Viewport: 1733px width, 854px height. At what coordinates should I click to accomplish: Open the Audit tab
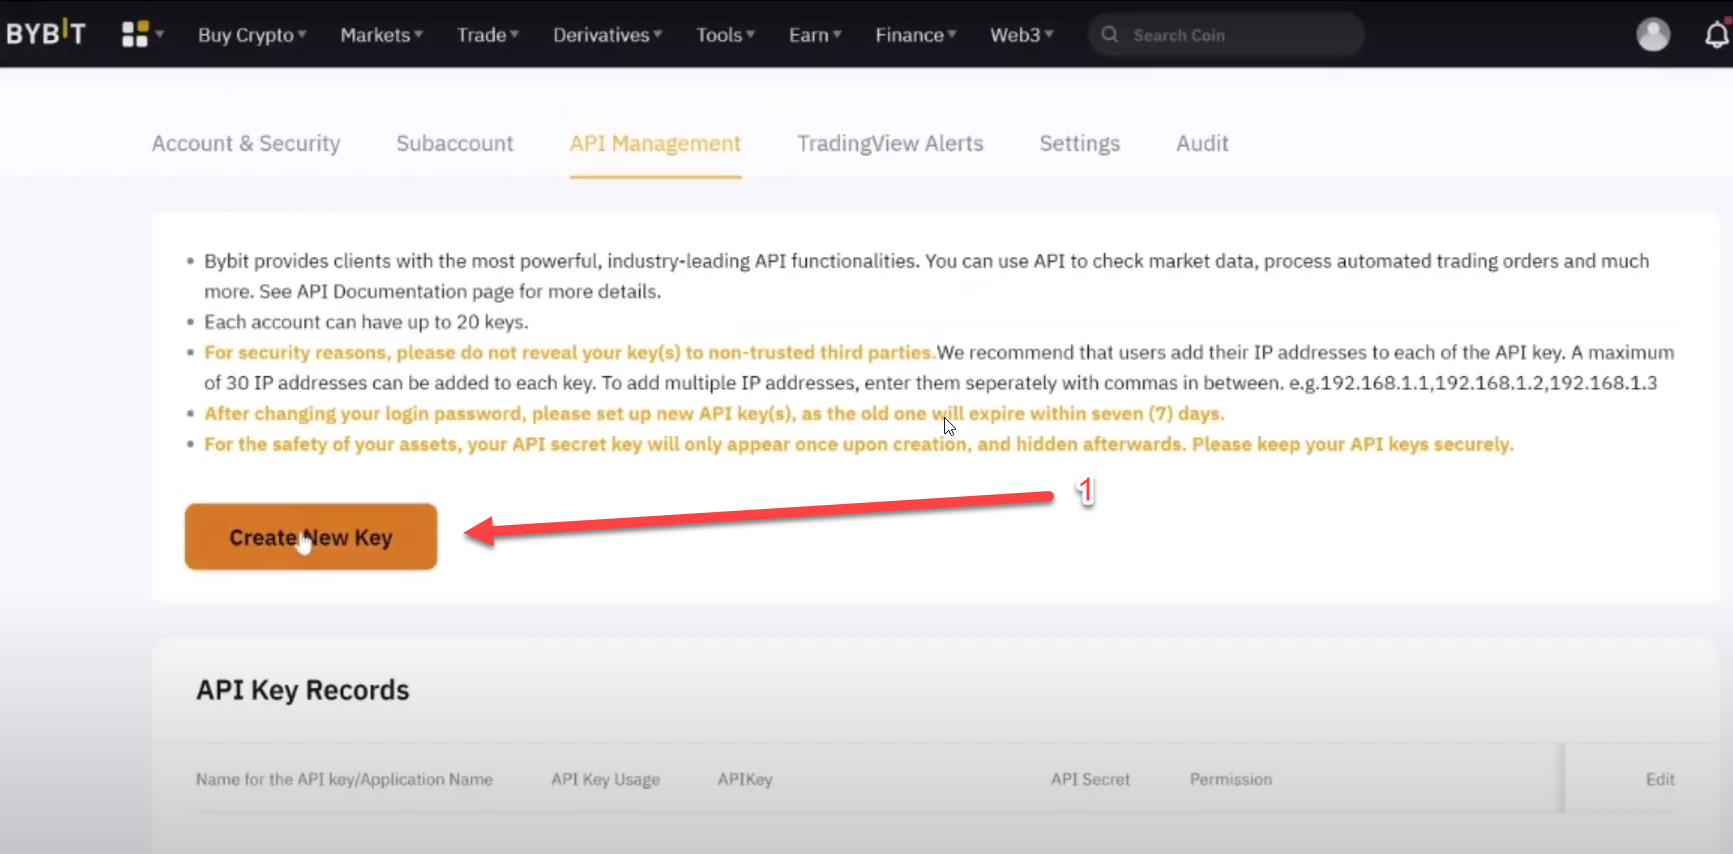(x=1202, y=143)
